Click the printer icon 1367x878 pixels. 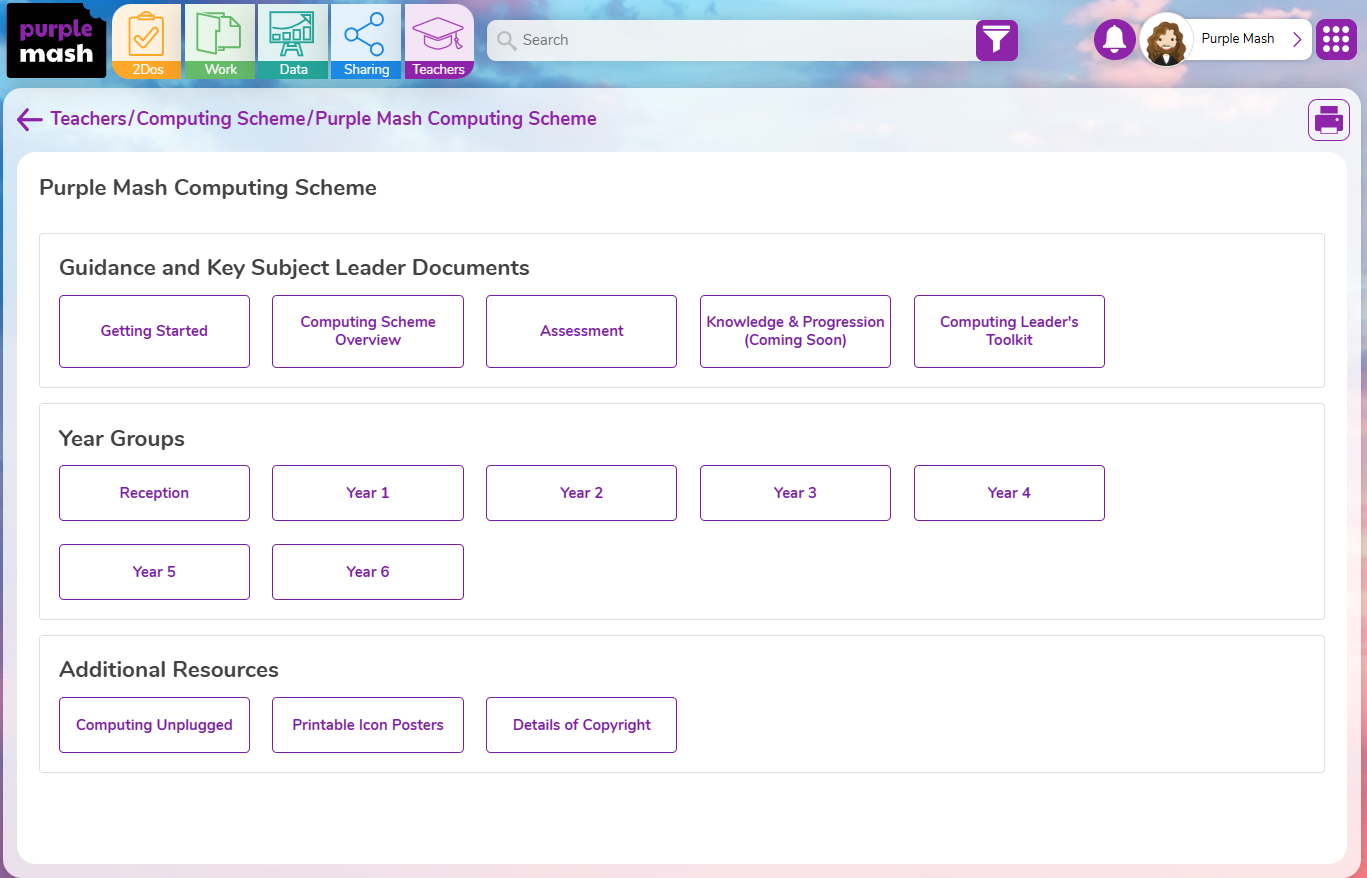1328,120
